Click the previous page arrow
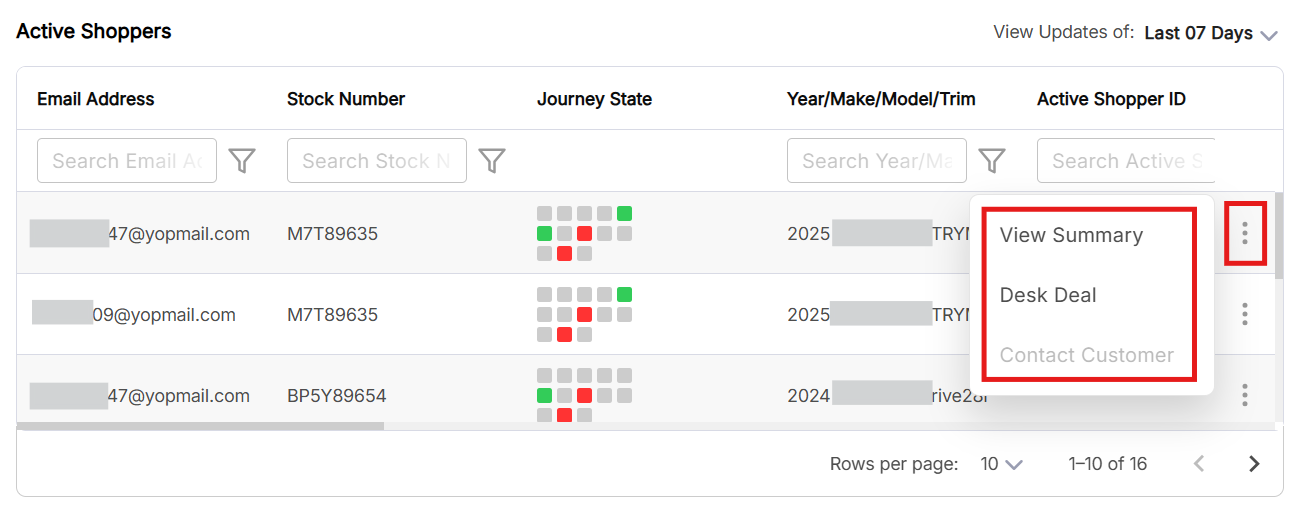This screenshot has width=1306, height=522. tap(1200, 464)
